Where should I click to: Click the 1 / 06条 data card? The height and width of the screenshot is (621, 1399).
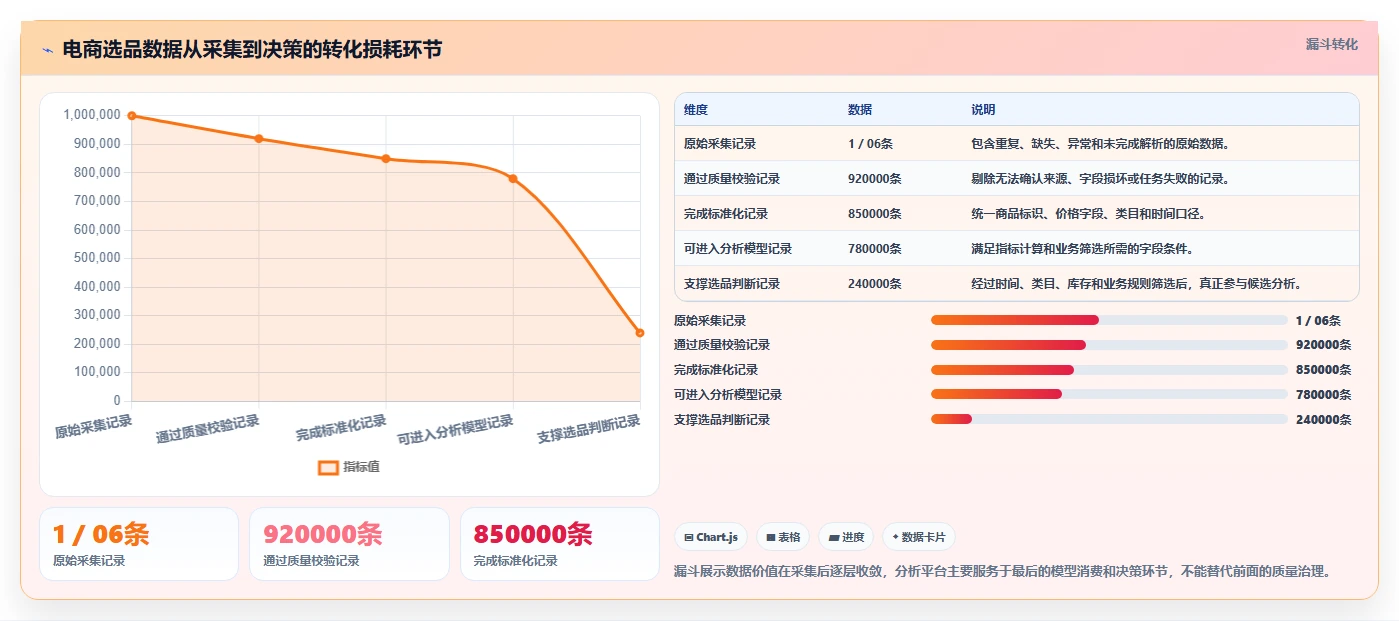tap(139, 544)
